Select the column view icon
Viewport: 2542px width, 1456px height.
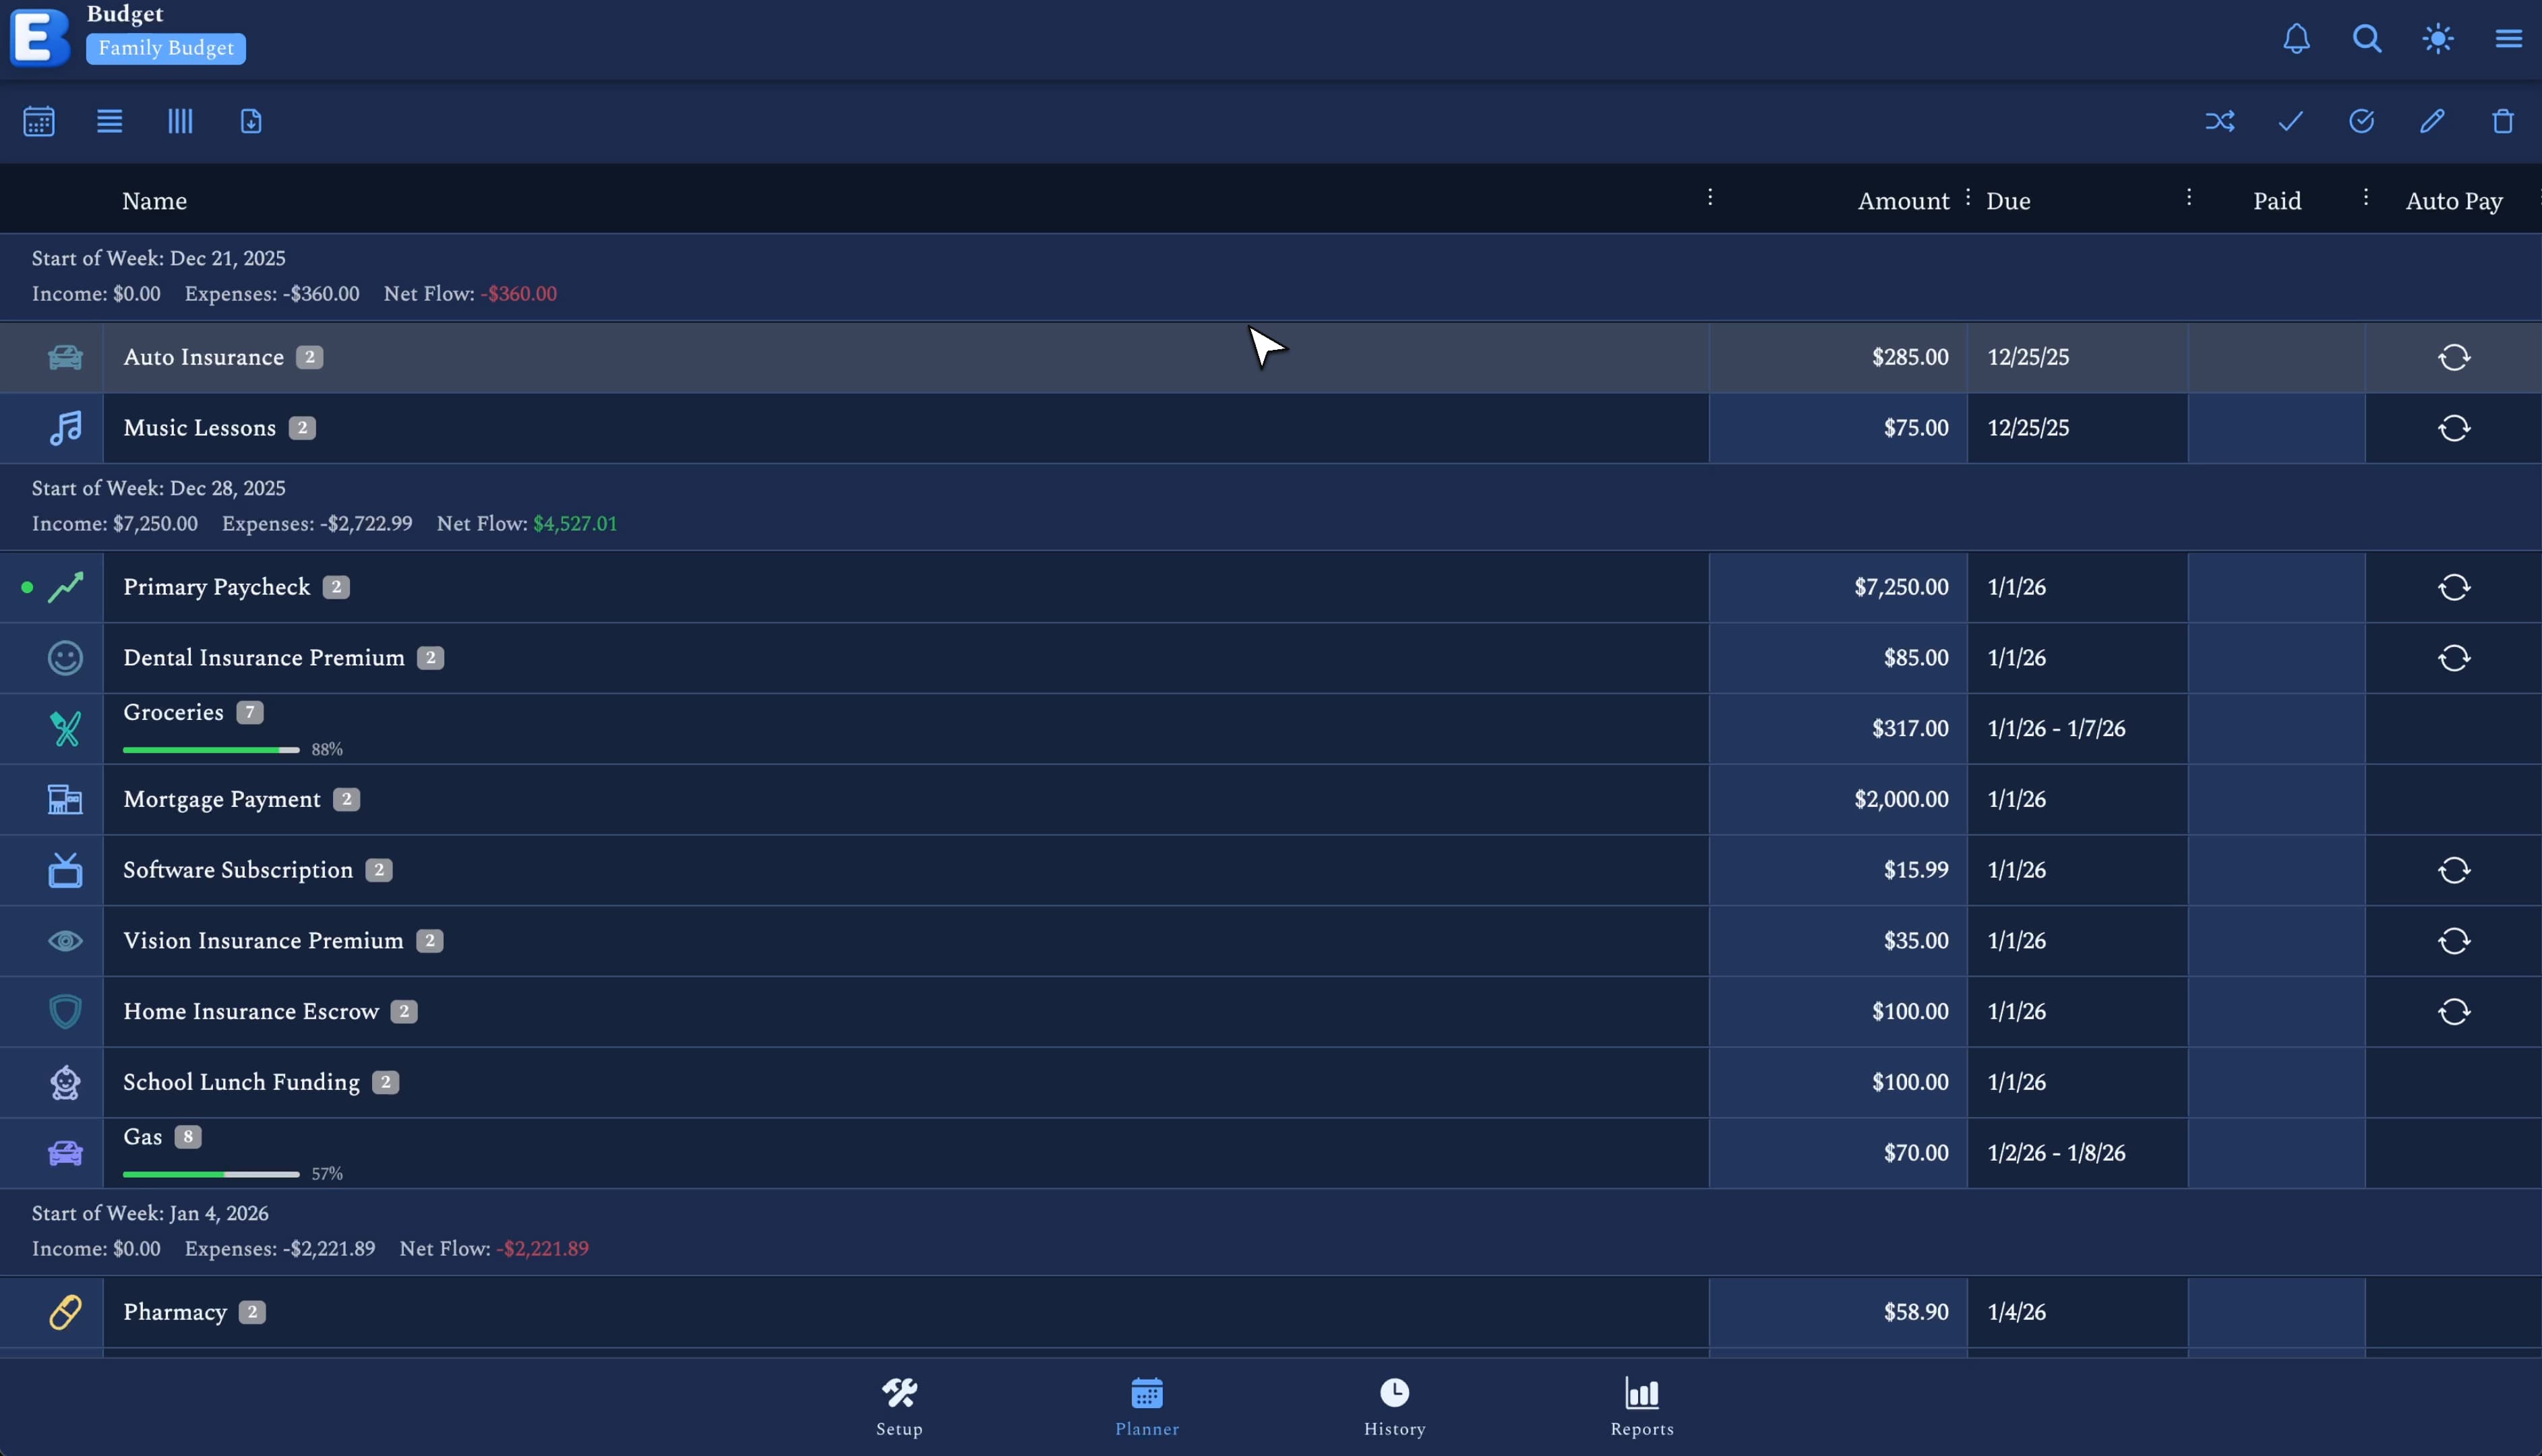pyautogui.click(x=180, y=122)
